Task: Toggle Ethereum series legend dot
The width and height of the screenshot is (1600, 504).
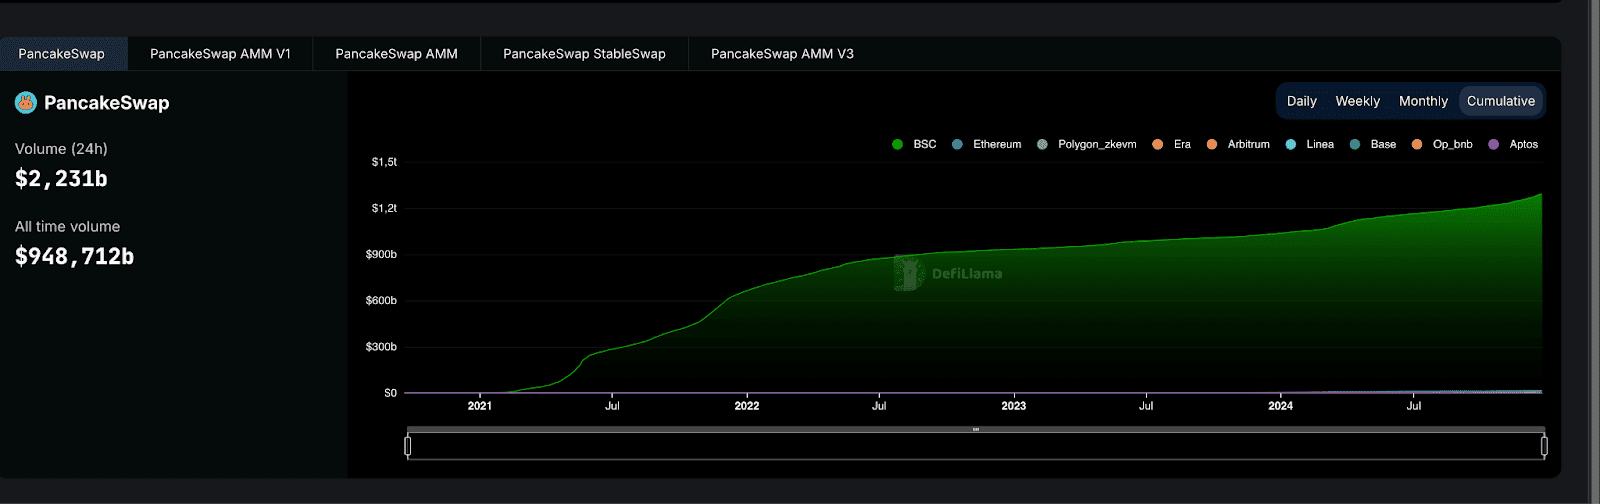Action: 957,144
